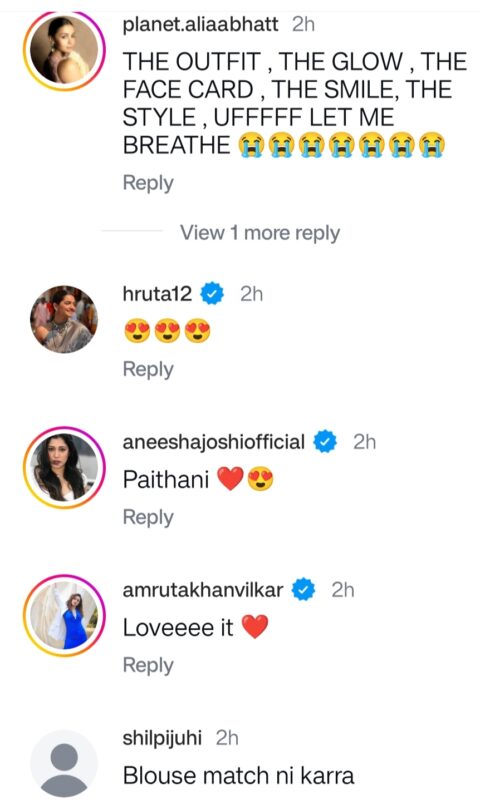Reply to Loveeee it comment
Screen dimensions: 480x800
point(148,665)
